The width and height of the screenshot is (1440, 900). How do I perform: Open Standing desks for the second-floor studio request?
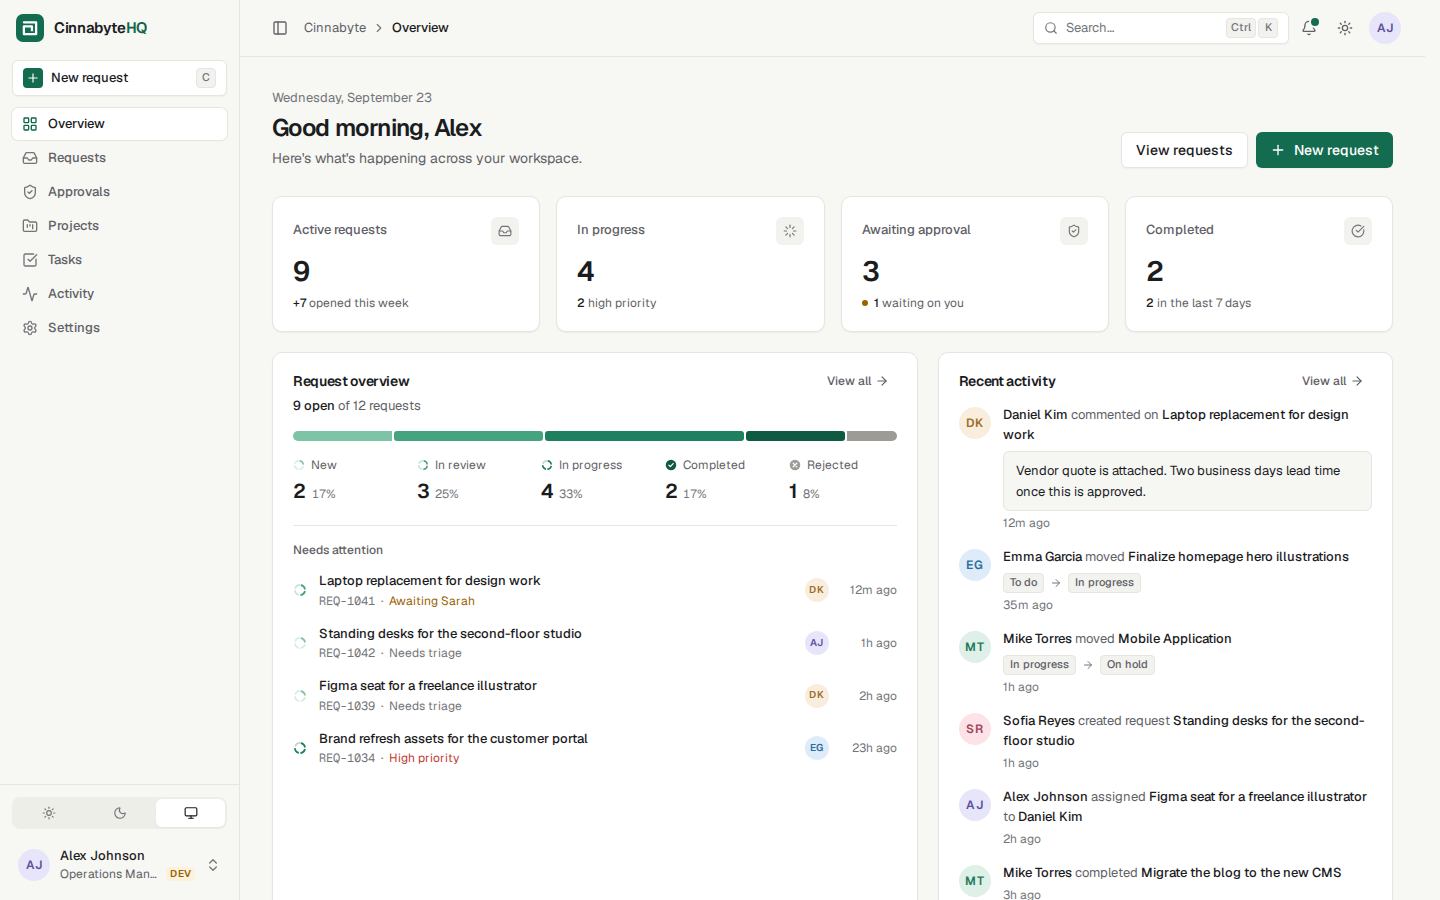tap(450, 634)
